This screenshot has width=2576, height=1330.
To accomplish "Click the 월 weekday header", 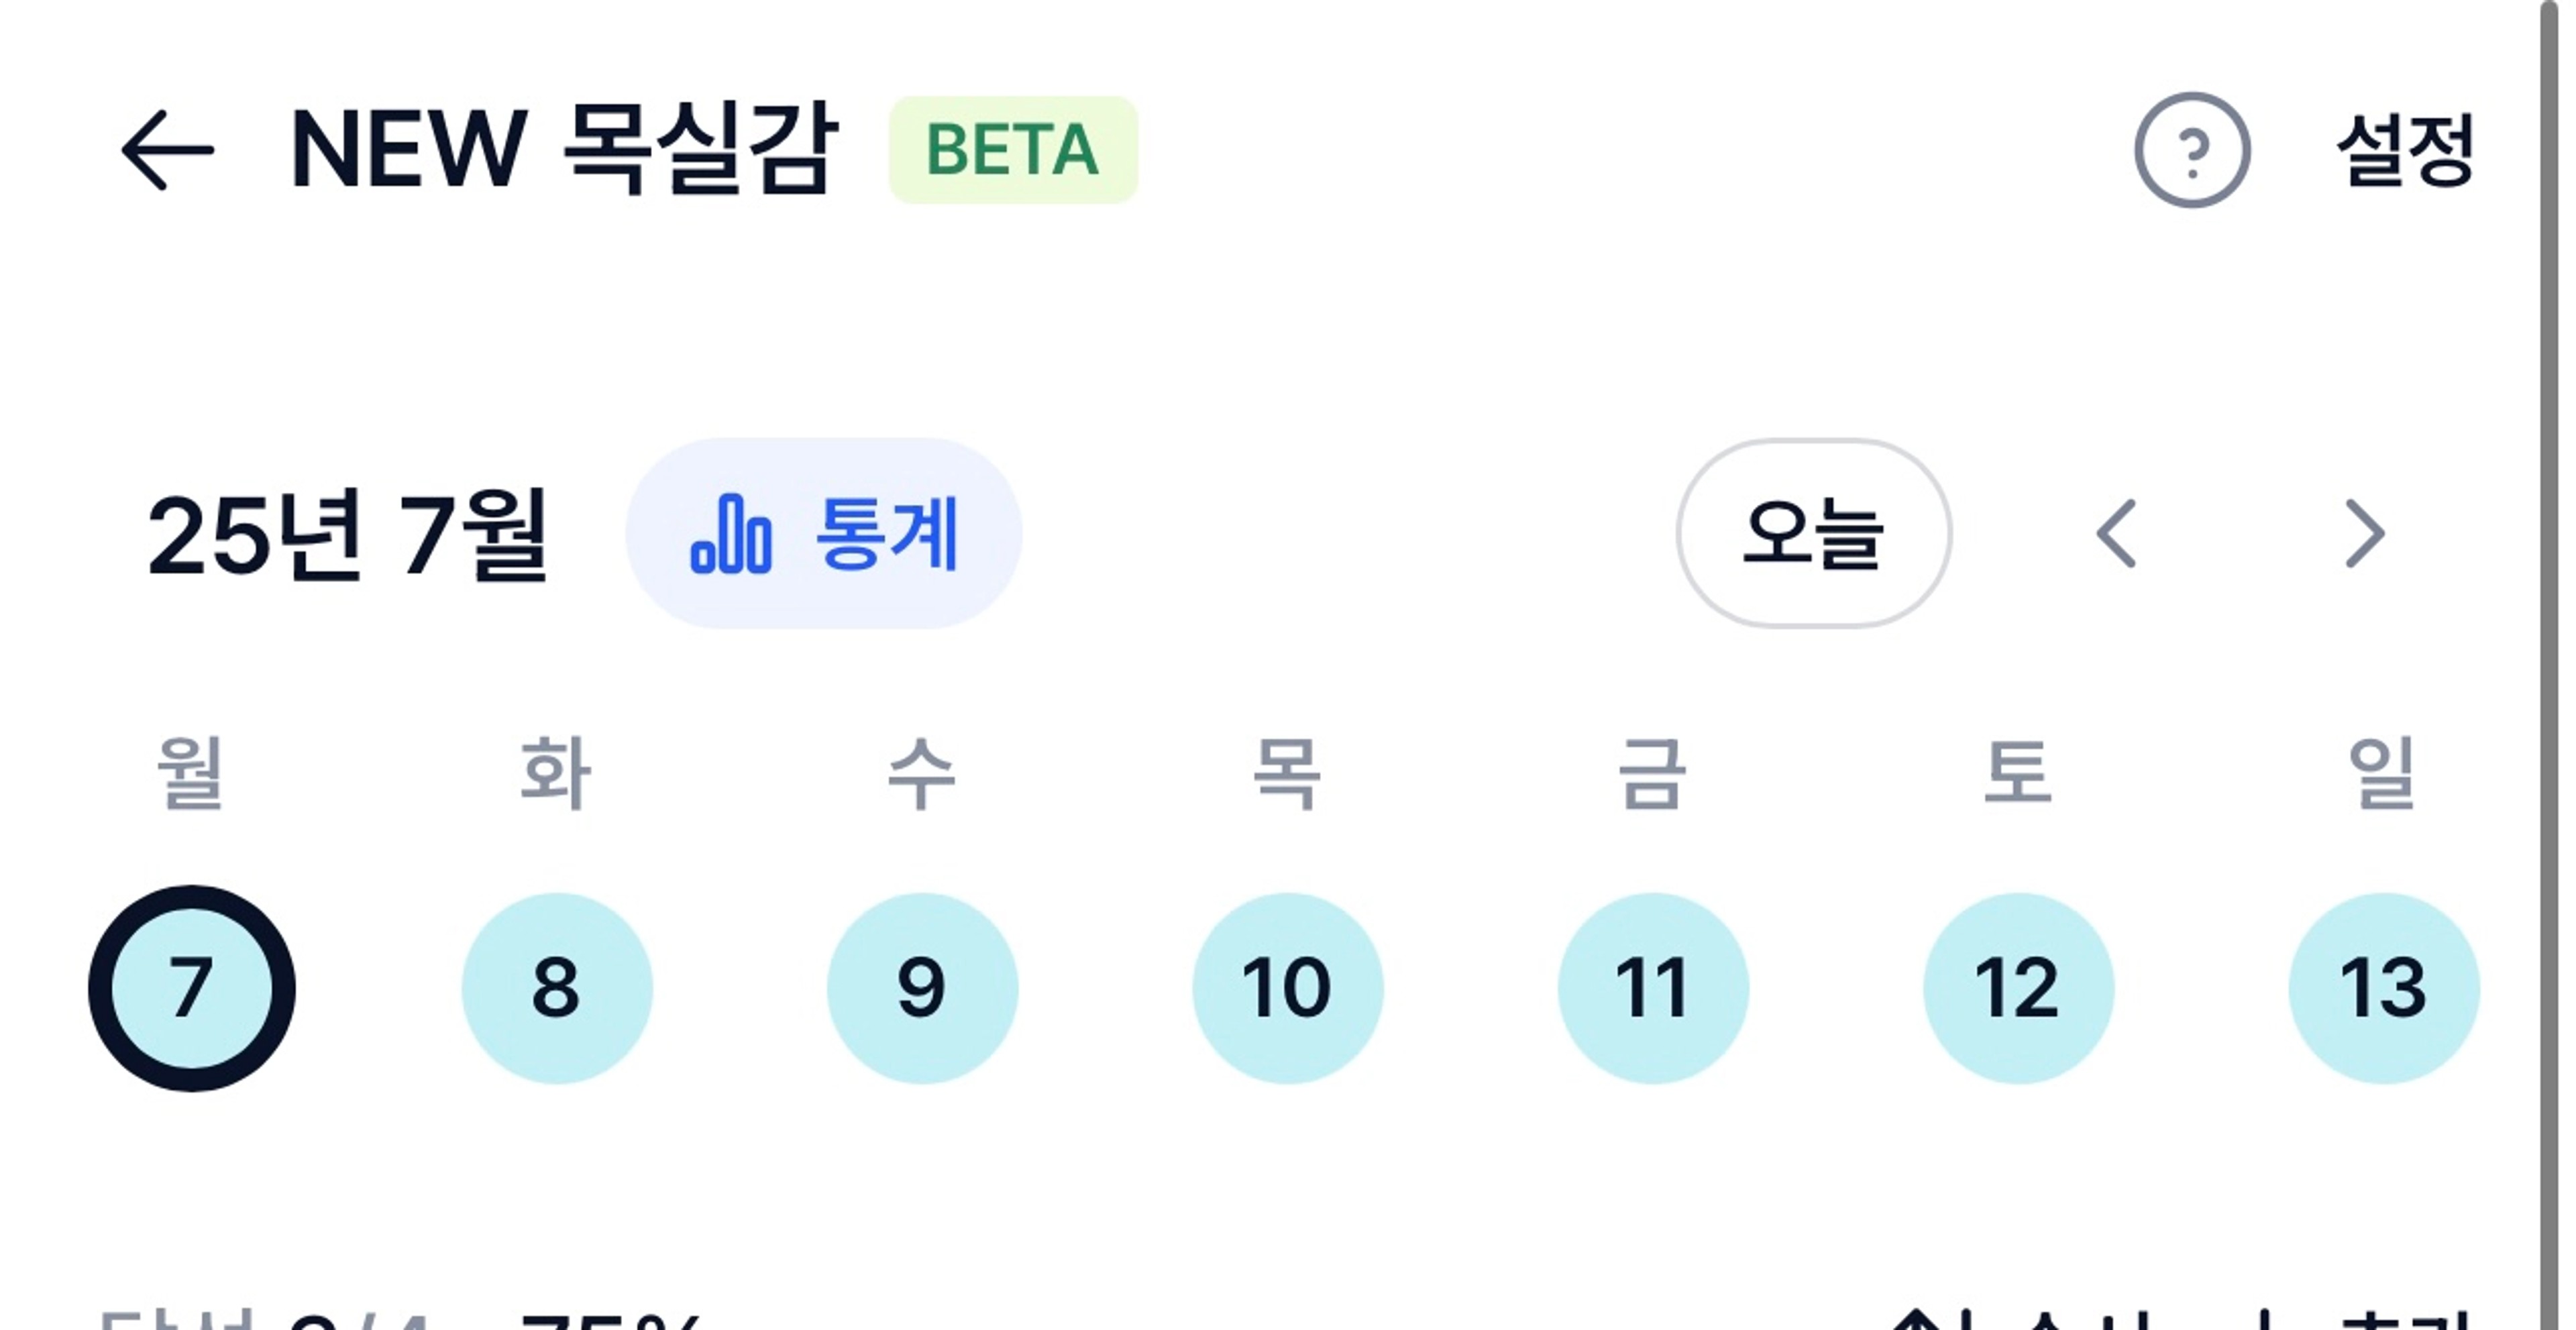I will tap(190, 772).
